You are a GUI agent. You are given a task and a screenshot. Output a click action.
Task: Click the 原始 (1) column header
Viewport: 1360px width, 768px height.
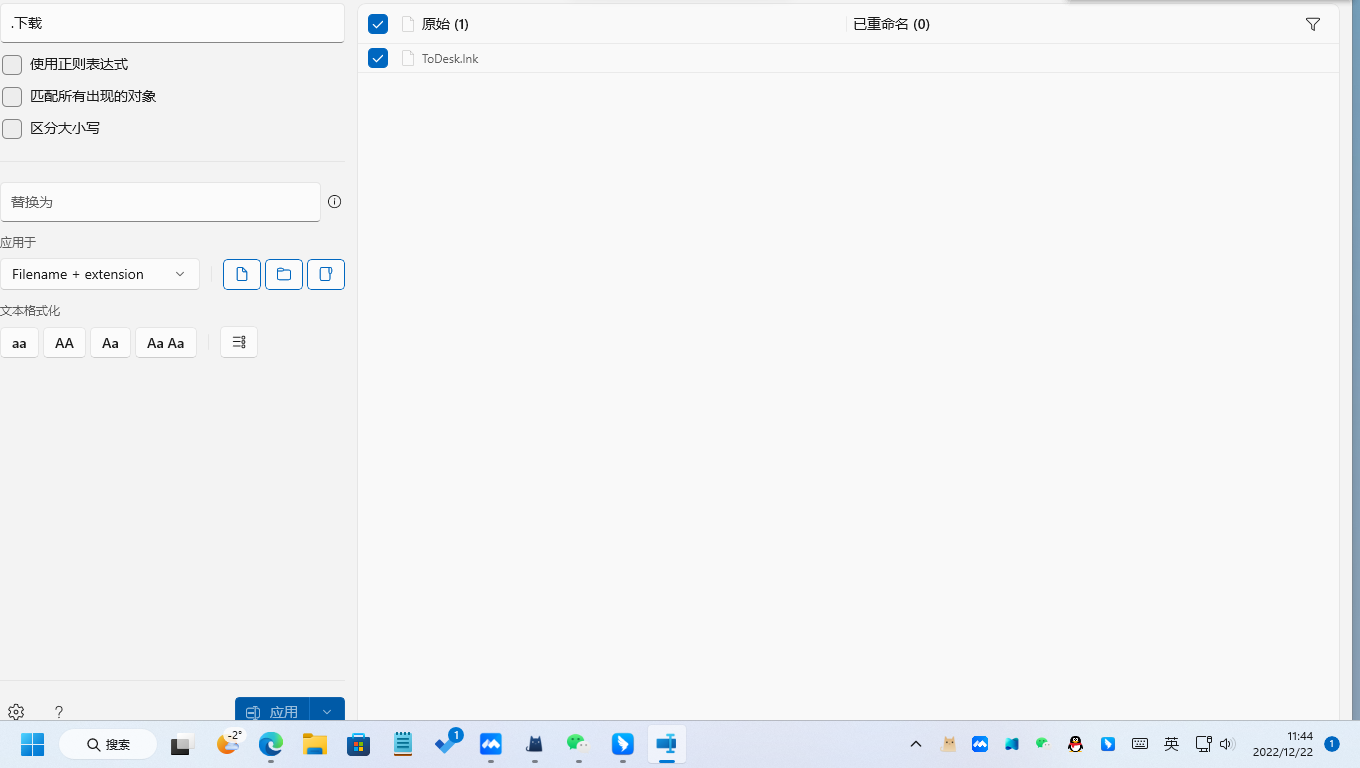[445, 24]
